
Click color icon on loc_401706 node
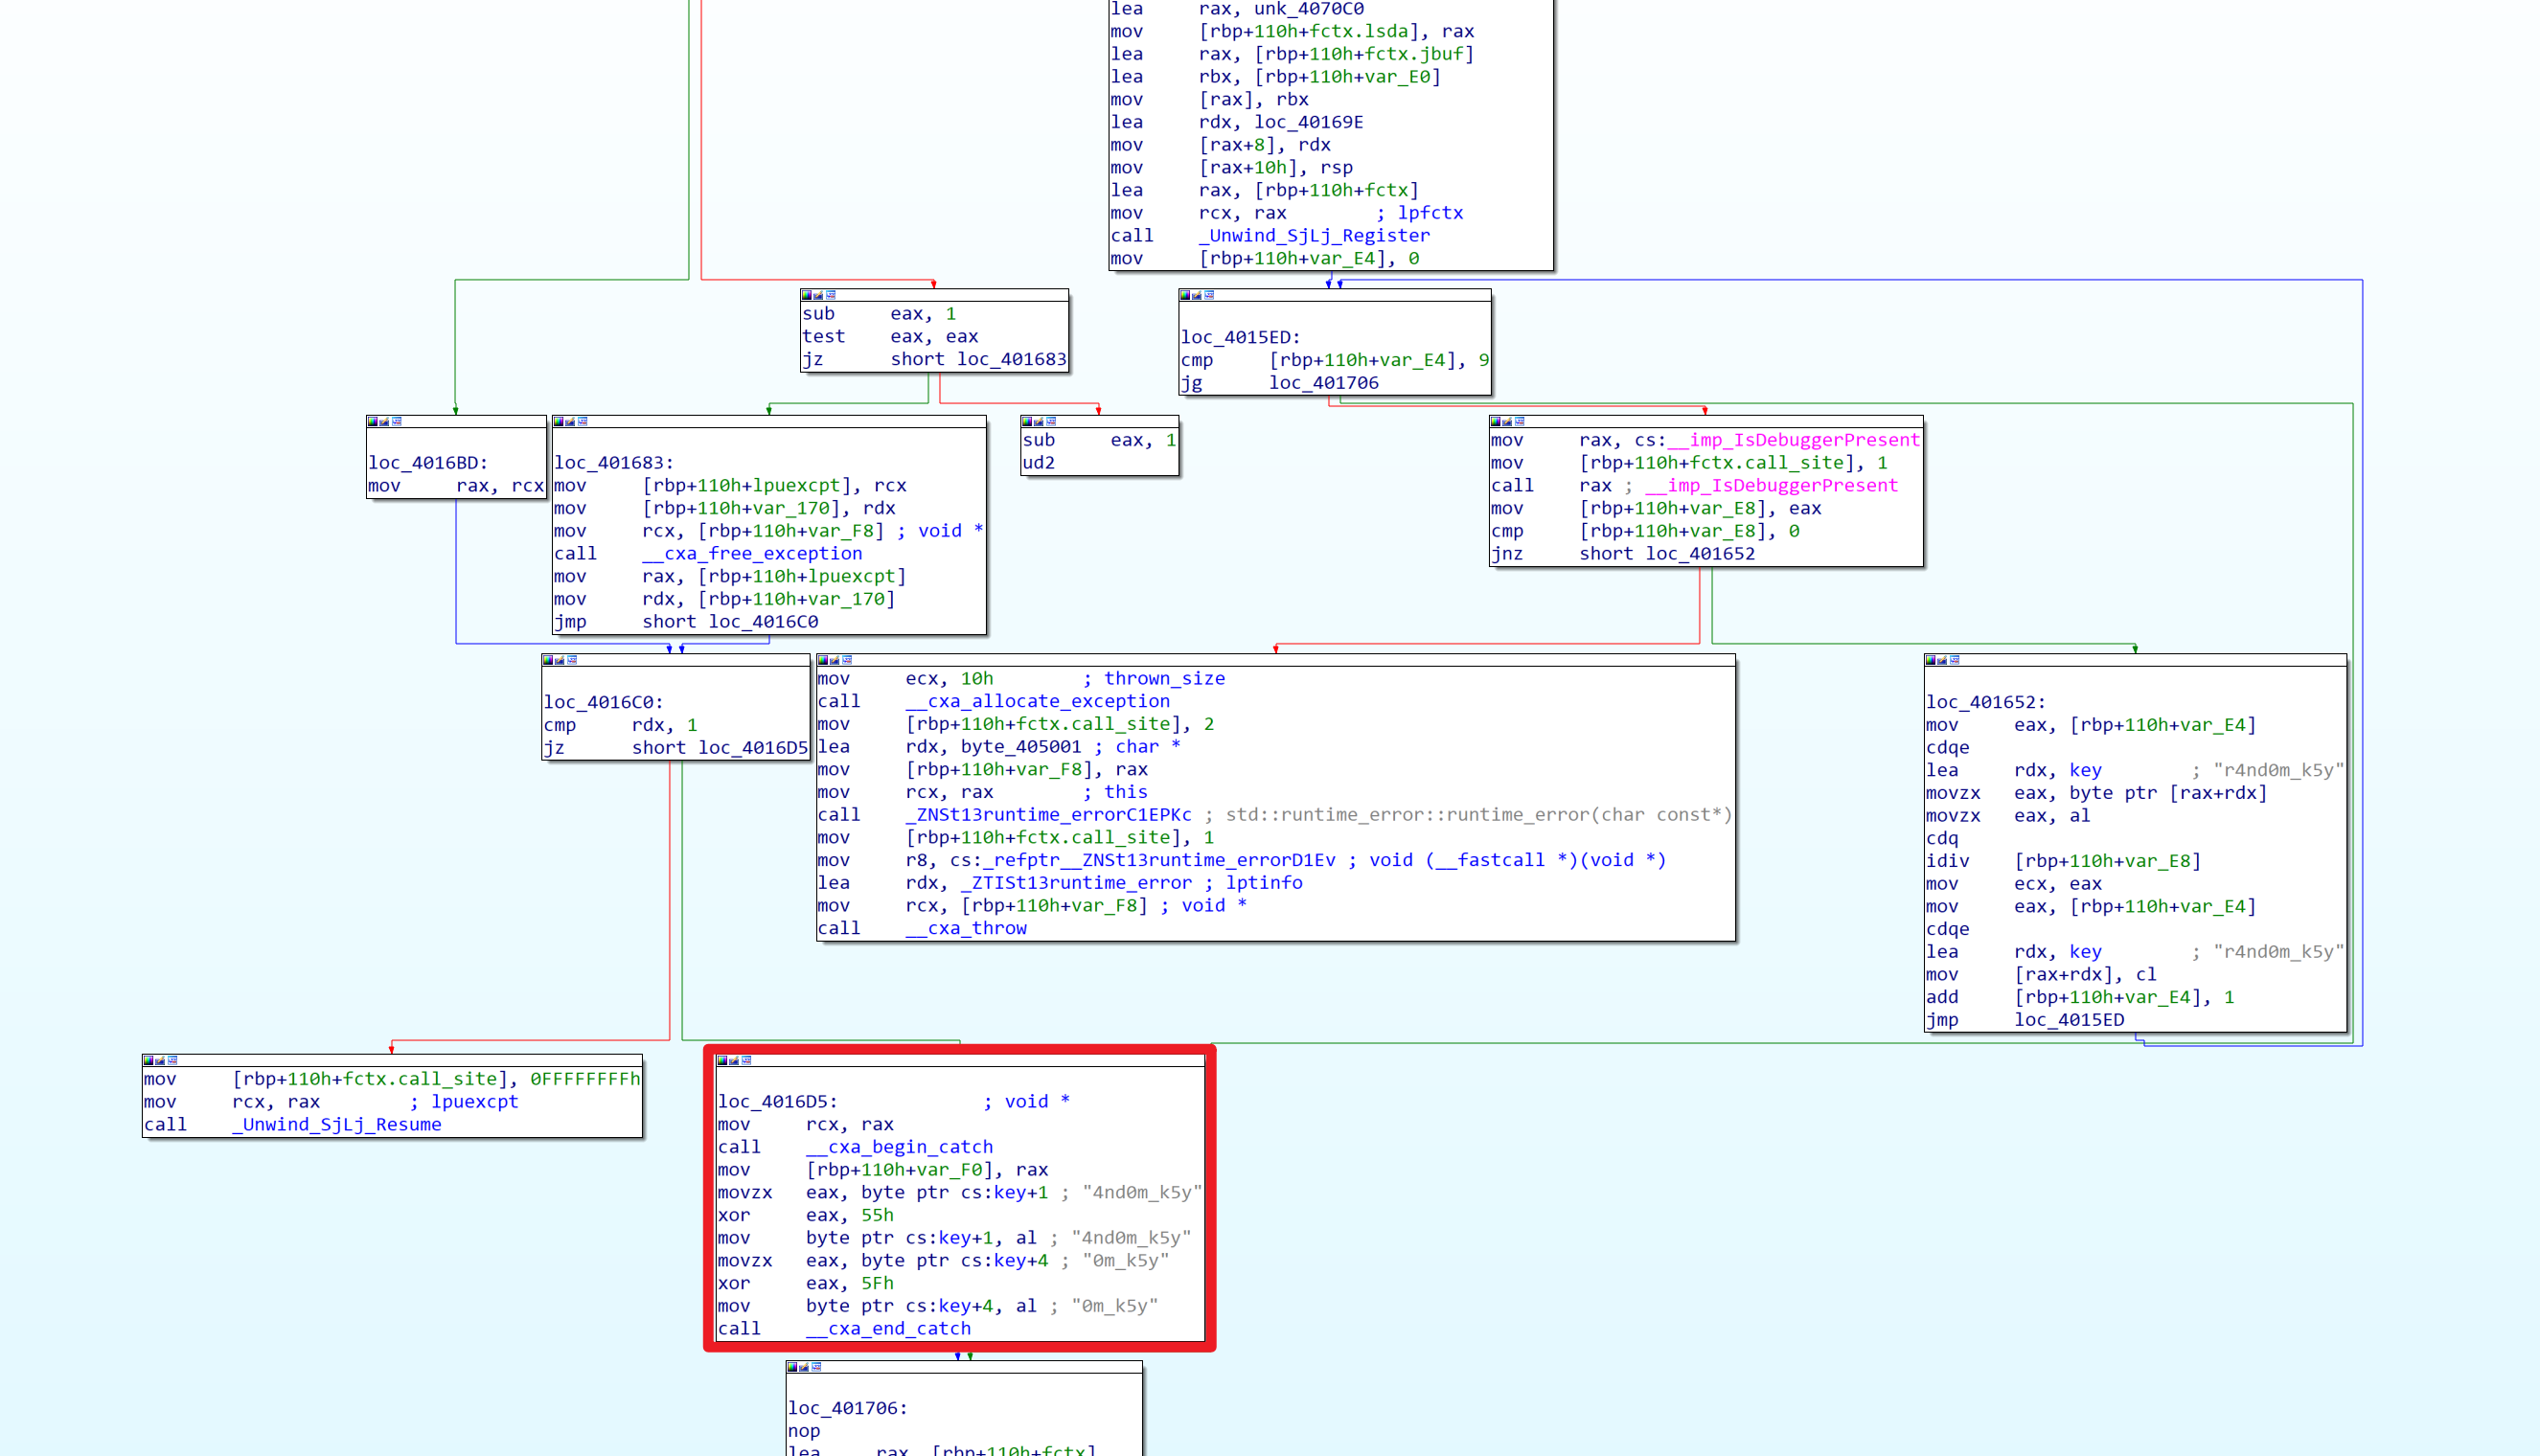(x=793, y=1366)
